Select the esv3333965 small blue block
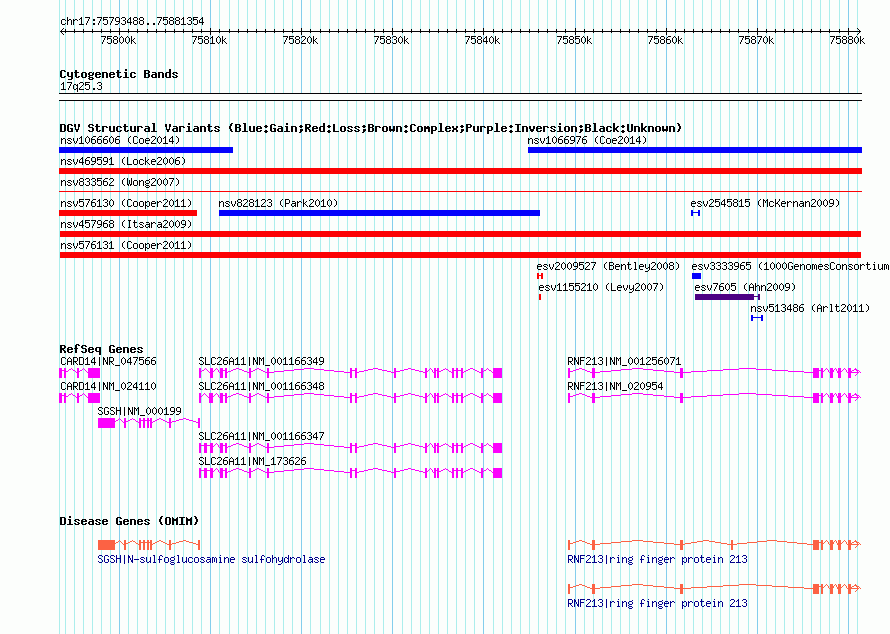Image resolution: width=890 pixels, height=634 pixels. pyautogui.click(x=696, y=276)
